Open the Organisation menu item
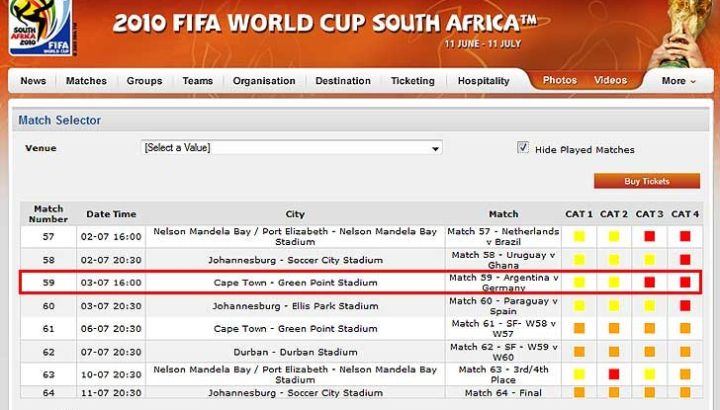 pos(264,81)
